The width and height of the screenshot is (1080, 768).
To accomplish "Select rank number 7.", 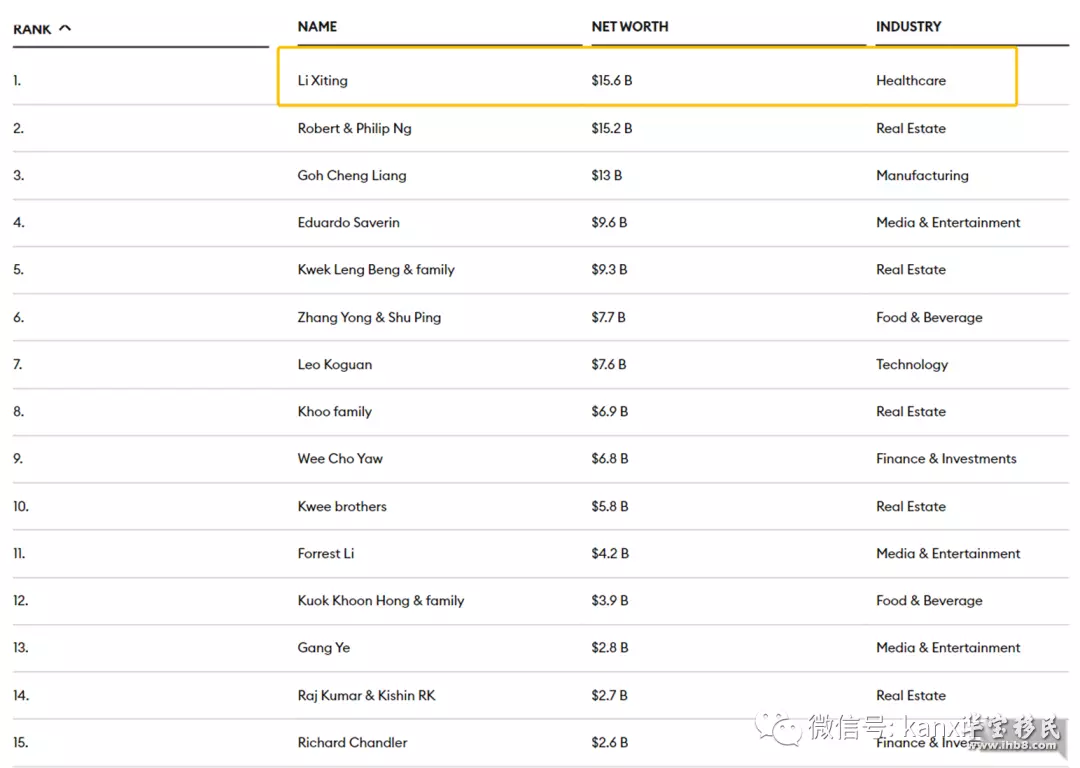I will pyautogui.click(x=18, y=364).
